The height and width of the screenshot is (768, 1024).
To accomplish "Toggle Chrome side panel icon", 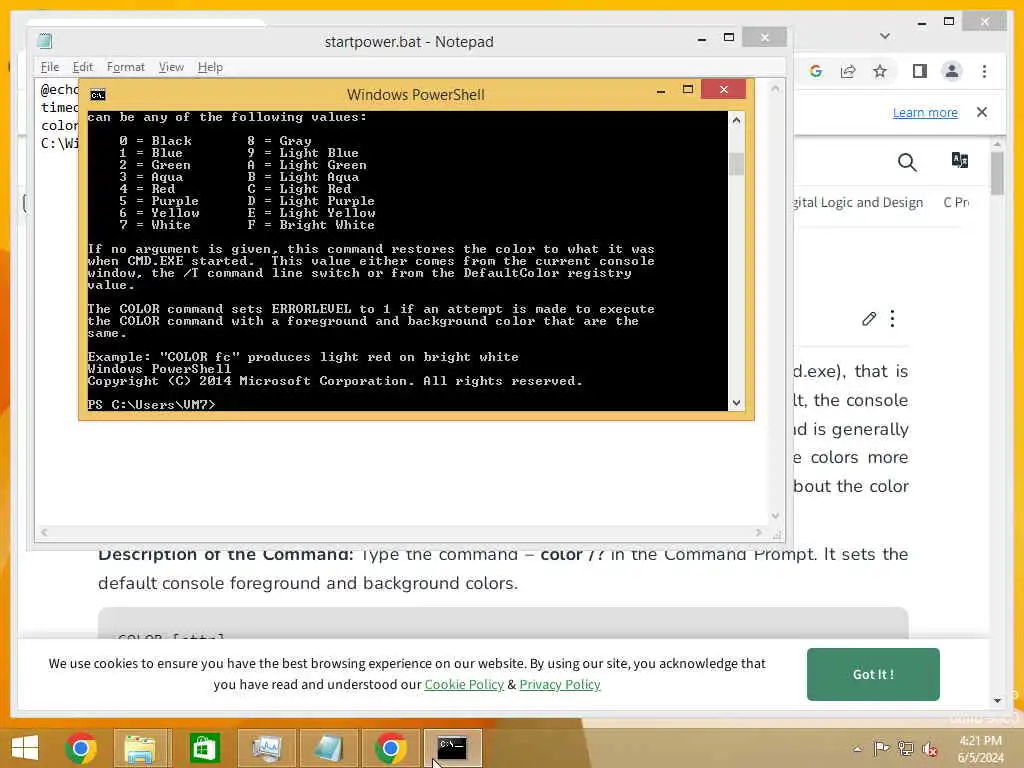I will click(x=920, y=71).
